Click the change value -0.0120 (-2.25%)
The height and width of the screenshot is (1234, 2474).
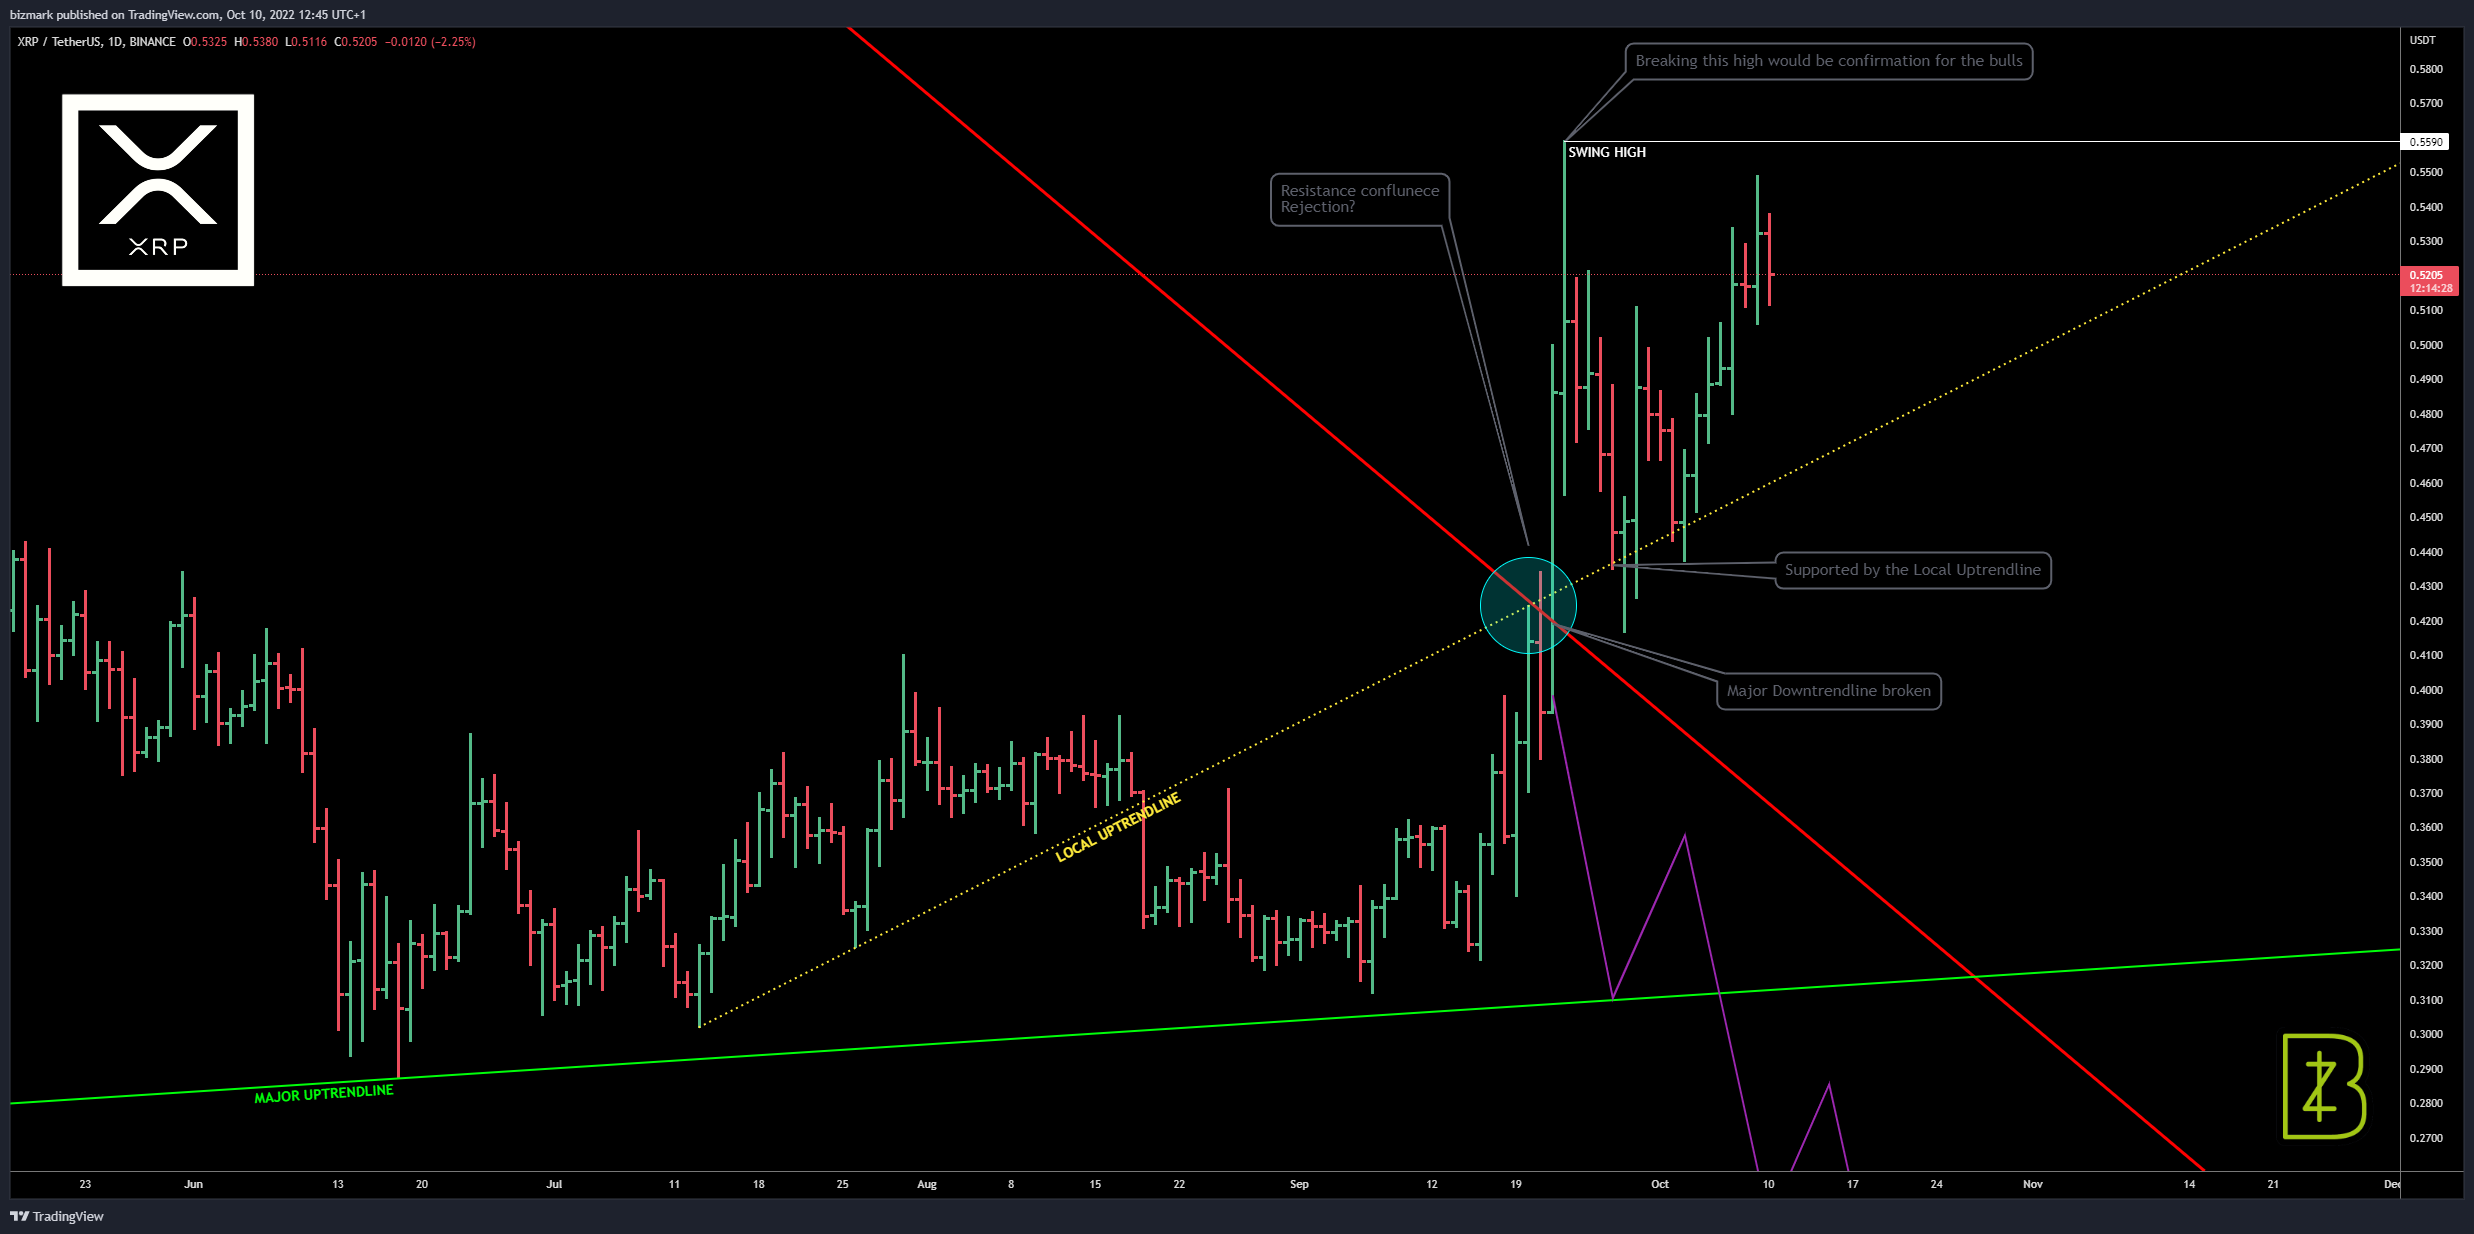(430, 42)
